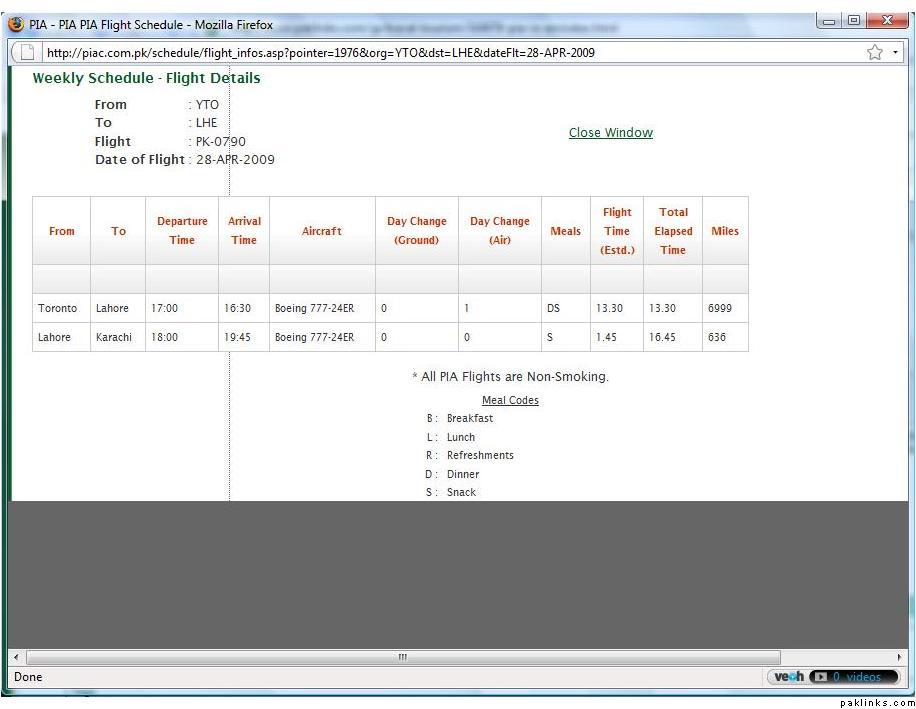Click the Close Window link
916x709 pixels.
pos(610,133)
